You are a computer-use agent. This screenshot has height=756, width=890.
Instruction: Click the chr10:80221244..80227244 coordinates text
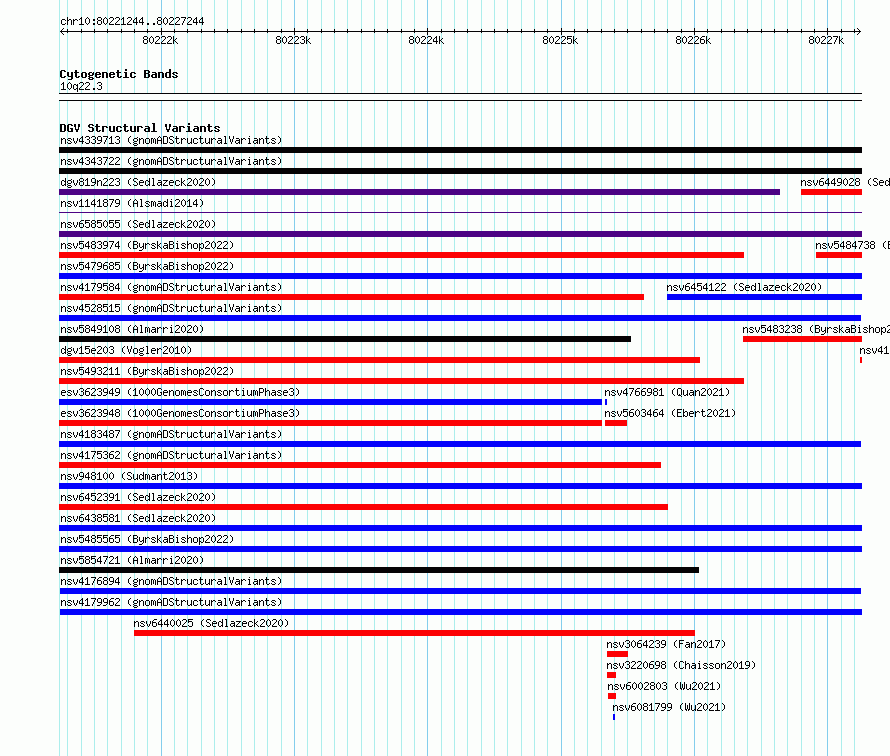tap(132, 21)
